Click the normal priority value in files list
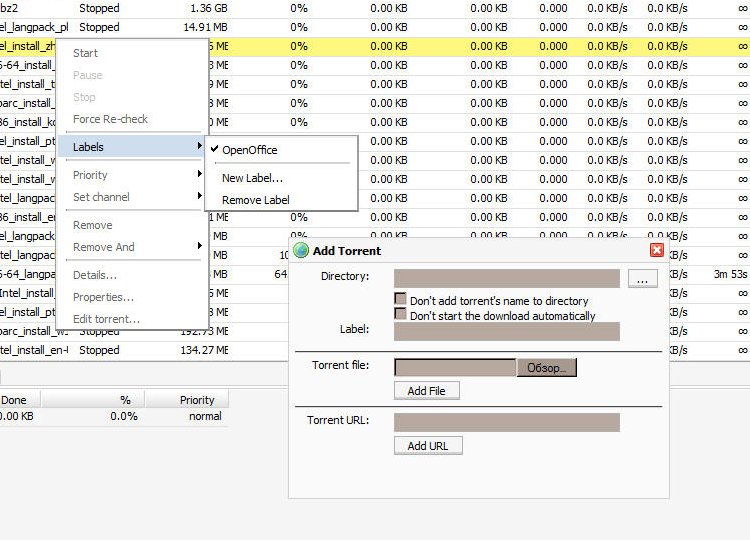The image size is (750, 540). click(x=205, y=417)
